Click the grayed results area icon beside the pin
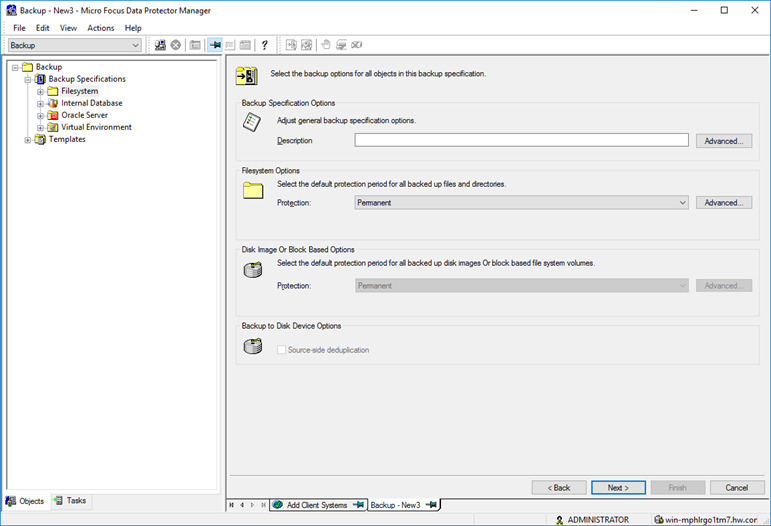771x526 pixels. (230, 45)
